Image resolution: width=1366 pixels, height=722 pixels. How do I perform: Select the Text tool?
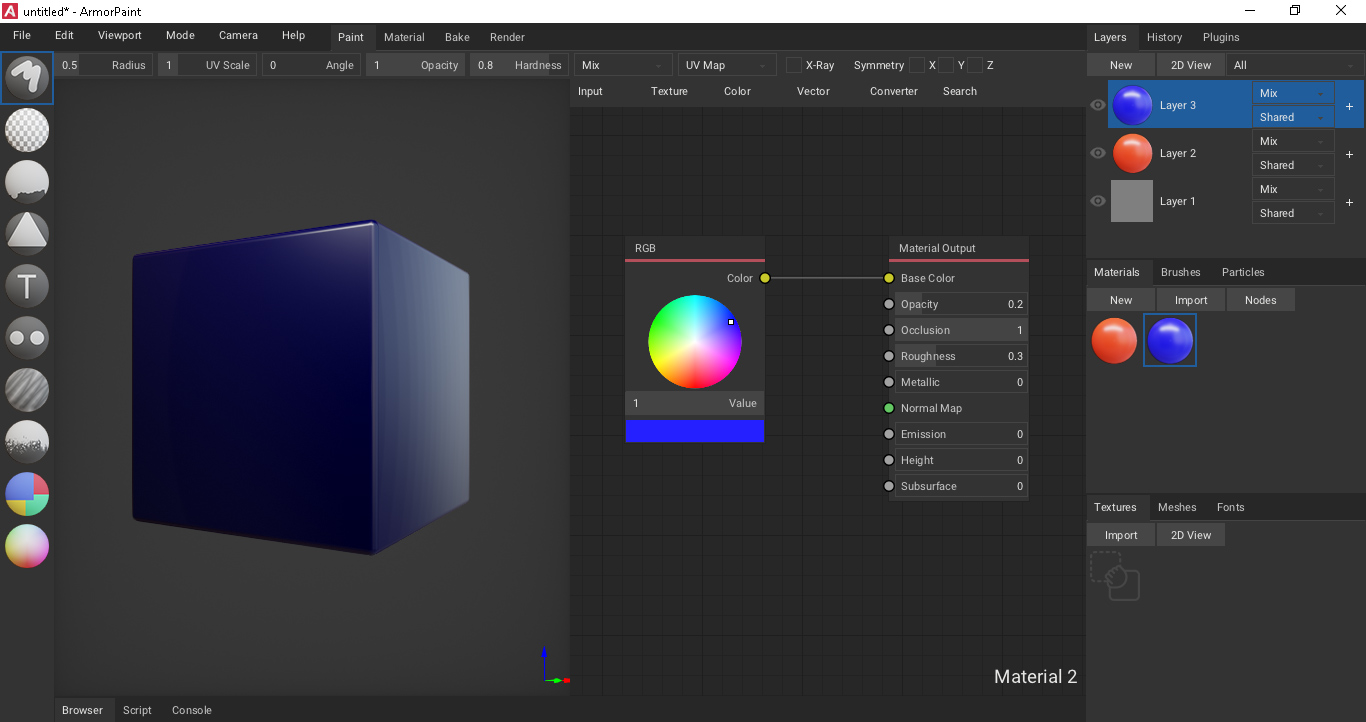(x=27, y=286)
